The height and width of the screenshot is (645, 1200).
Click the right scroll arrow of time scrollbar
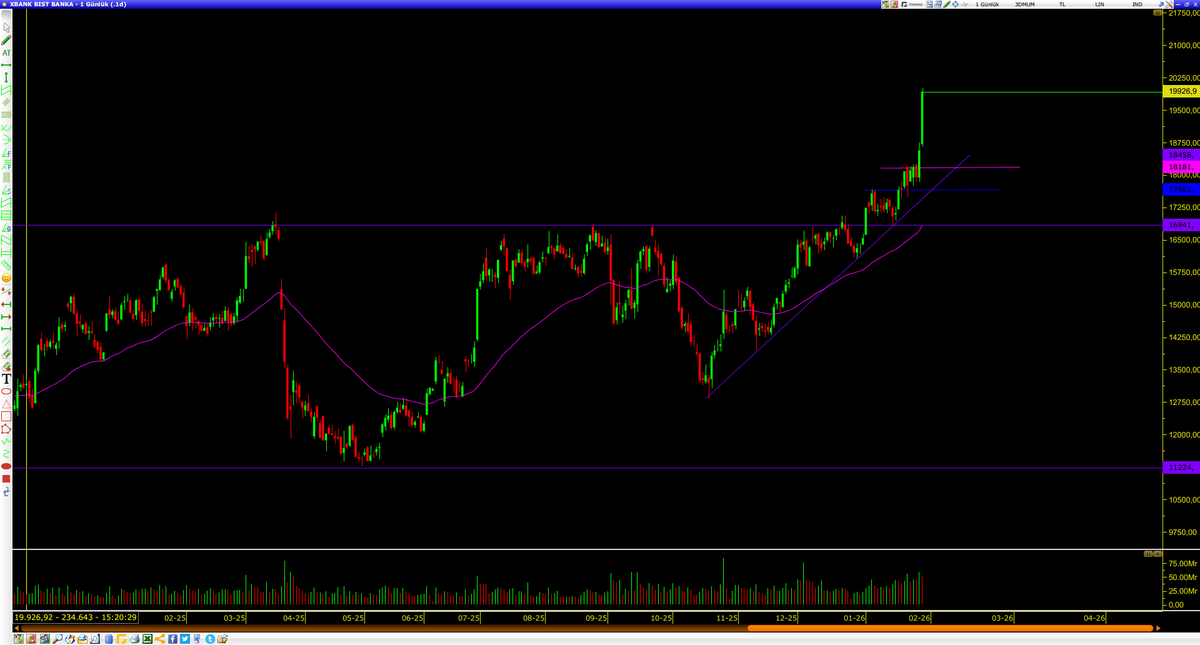point(1156,628)
